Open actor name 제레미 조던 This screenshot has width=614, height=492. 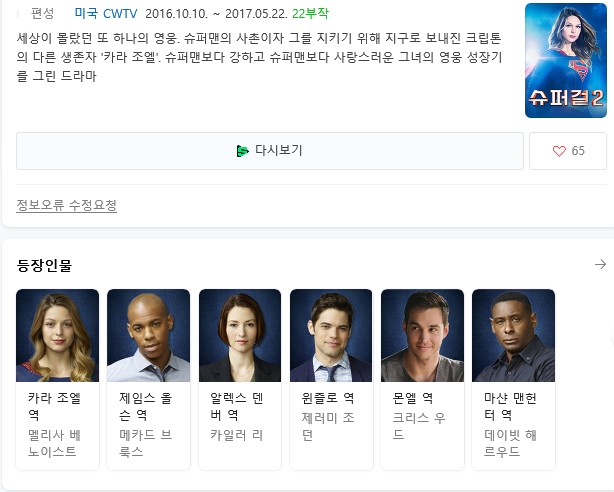tap(328, 426)
